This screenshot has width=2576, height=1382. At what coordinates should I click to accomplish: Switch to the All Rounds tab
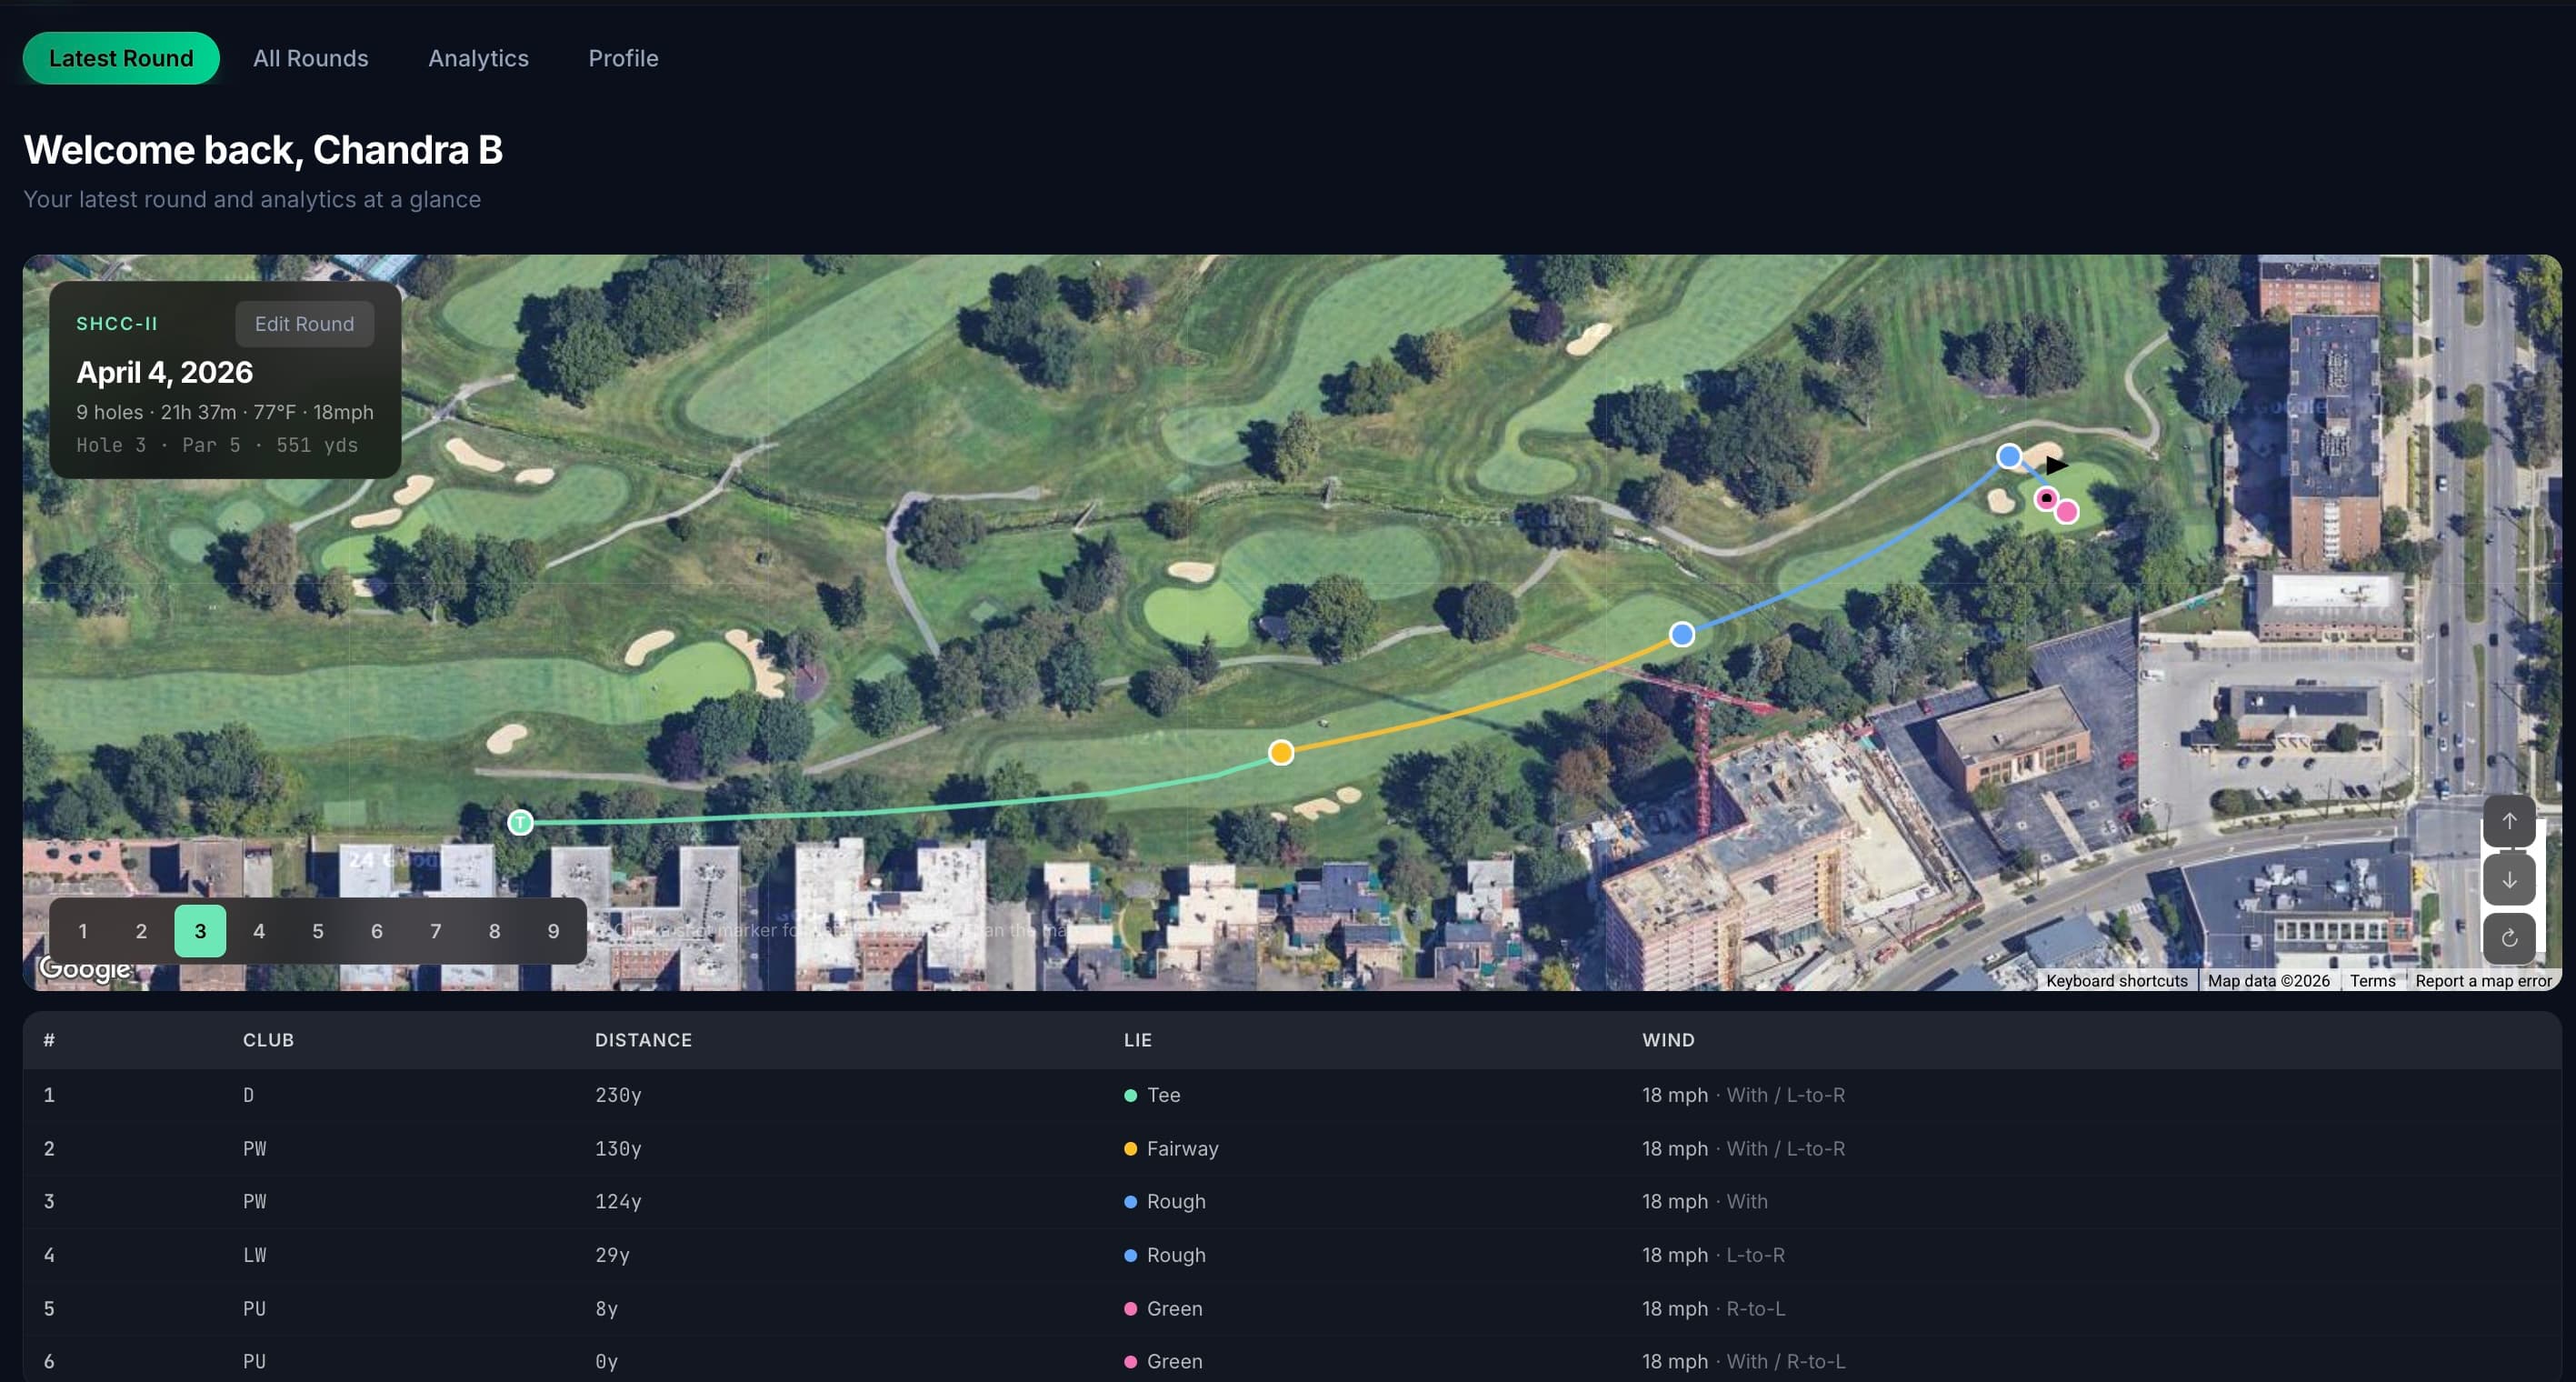point(310,58)
